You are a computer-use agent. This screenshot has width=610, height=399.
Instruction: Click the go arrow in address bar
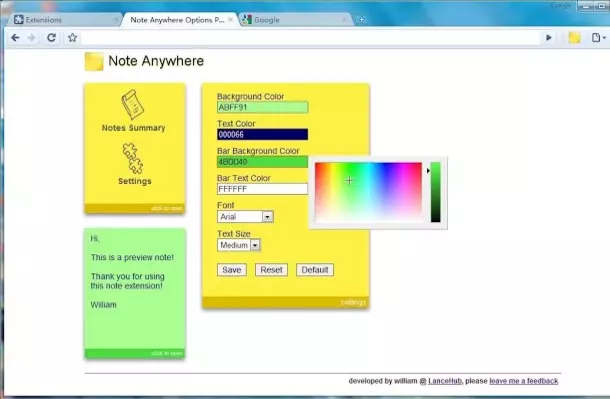549,38
